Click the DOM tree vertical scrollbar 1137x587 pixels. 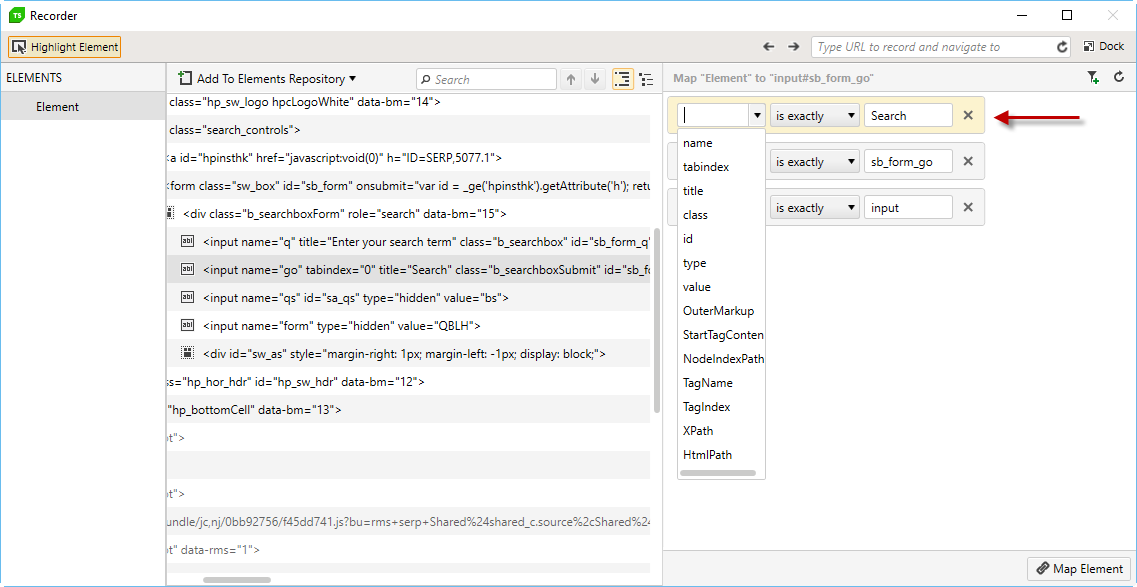click(x=657, y=320)
